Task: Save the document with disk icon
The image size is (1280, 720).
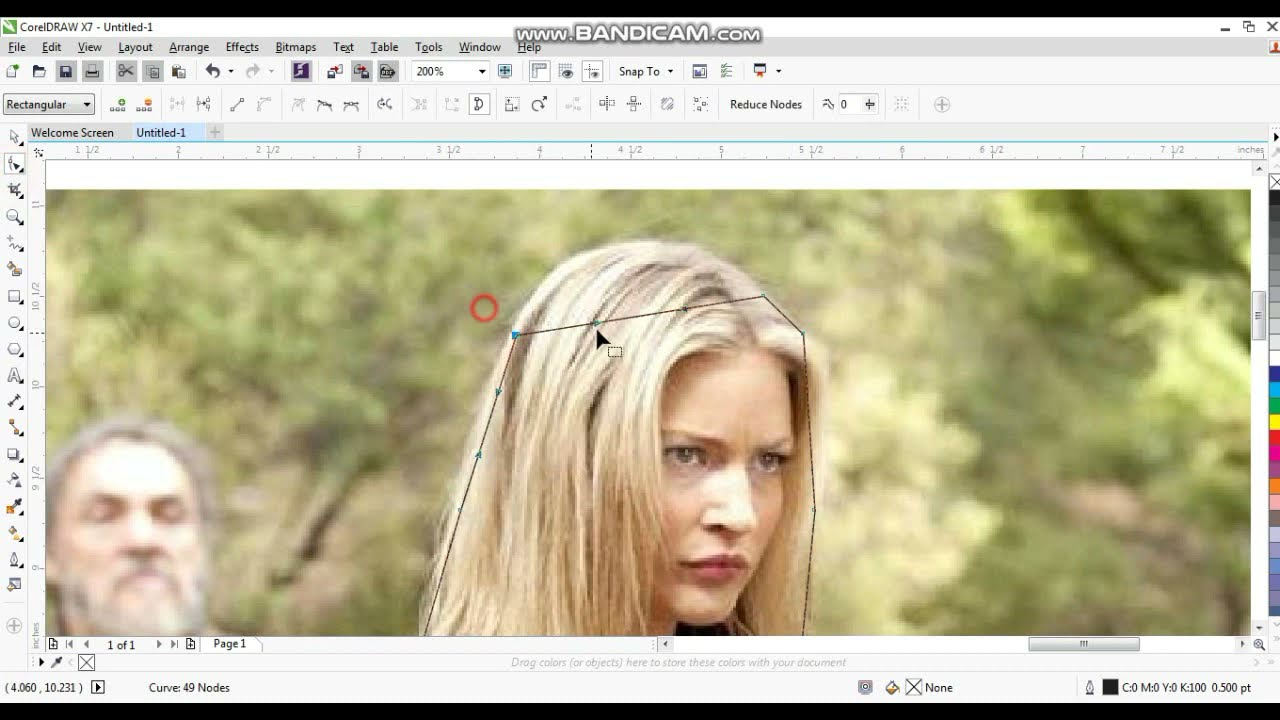Action: tap(65, 71)
